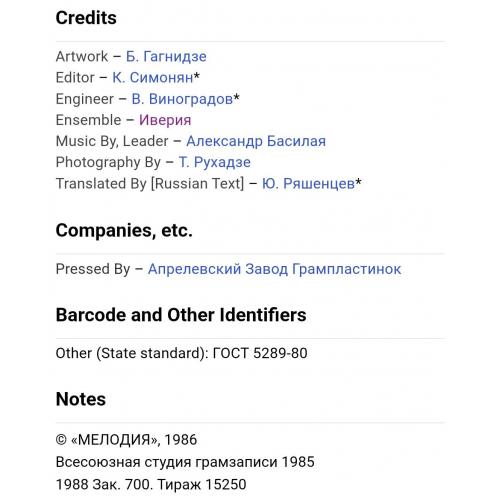Open the К. Симонян editor link

(153, 78)
